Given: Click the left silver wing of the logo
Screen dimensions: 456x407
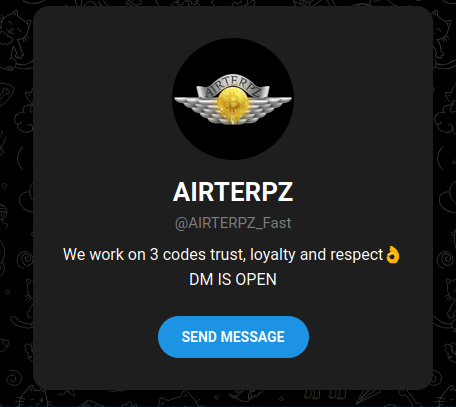Looking at the screenshot, I should (x=196, y=107).
